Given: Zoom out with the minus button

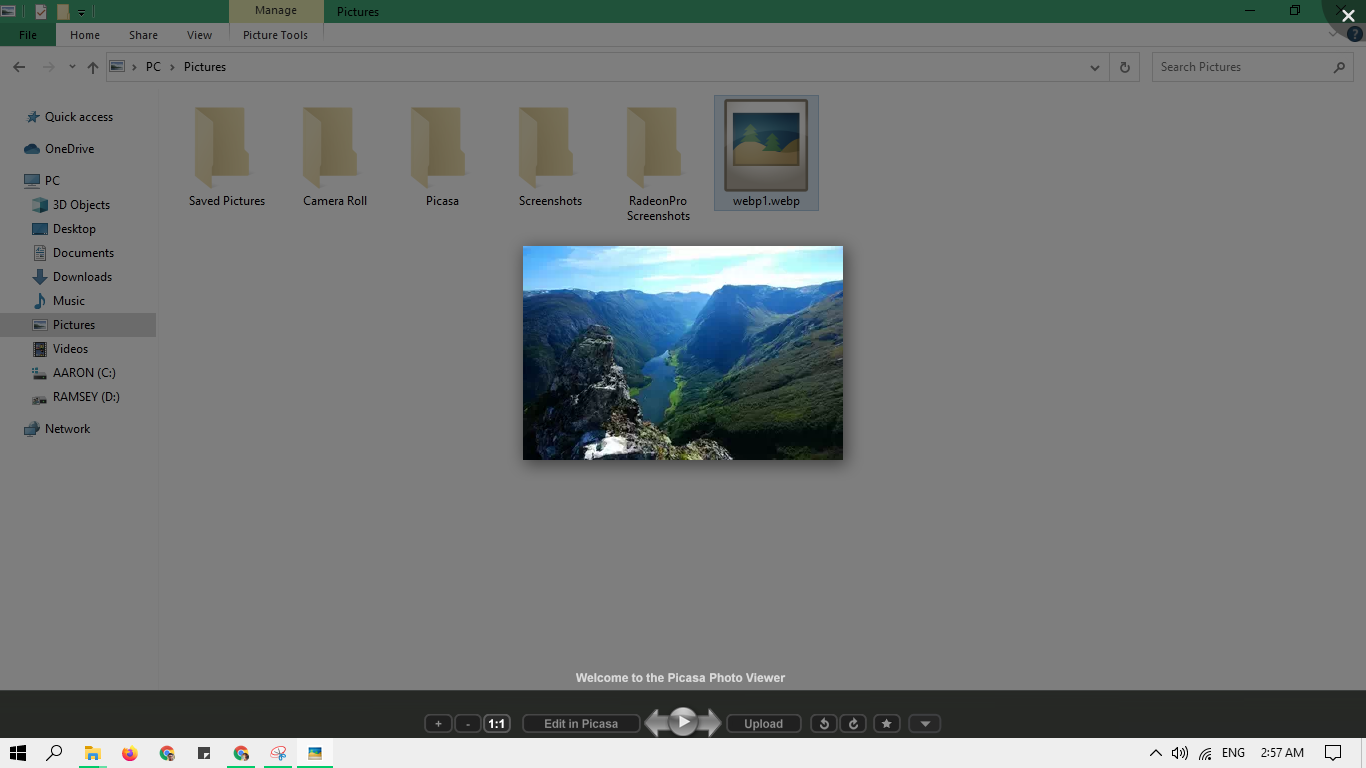Looking at the screenshot, I should pyautogui.click(x=468, y=724).
